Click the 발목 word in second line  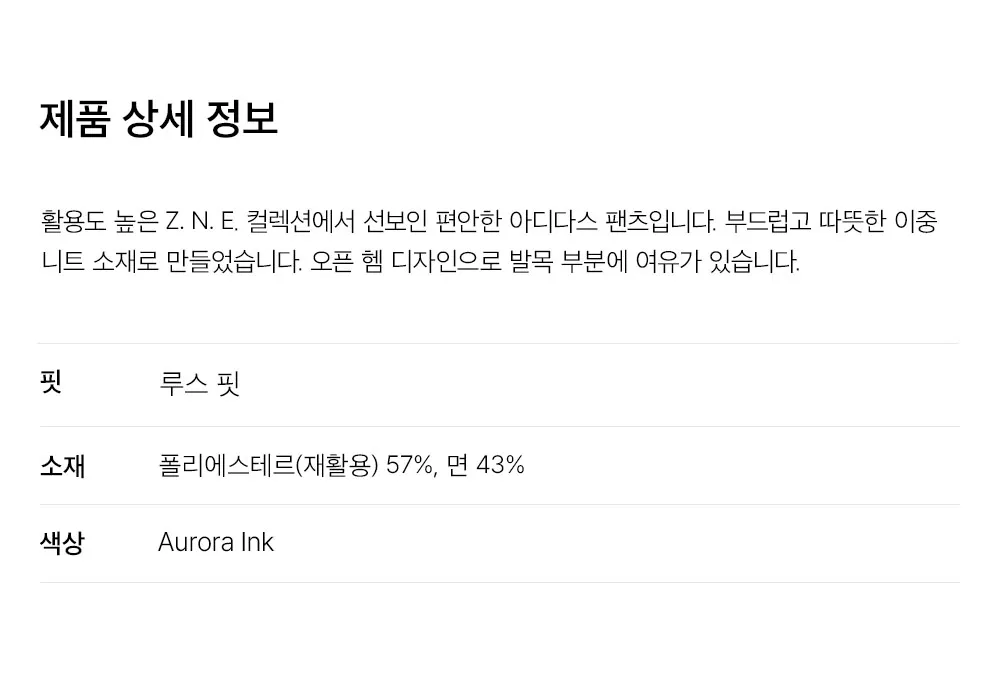531,261
